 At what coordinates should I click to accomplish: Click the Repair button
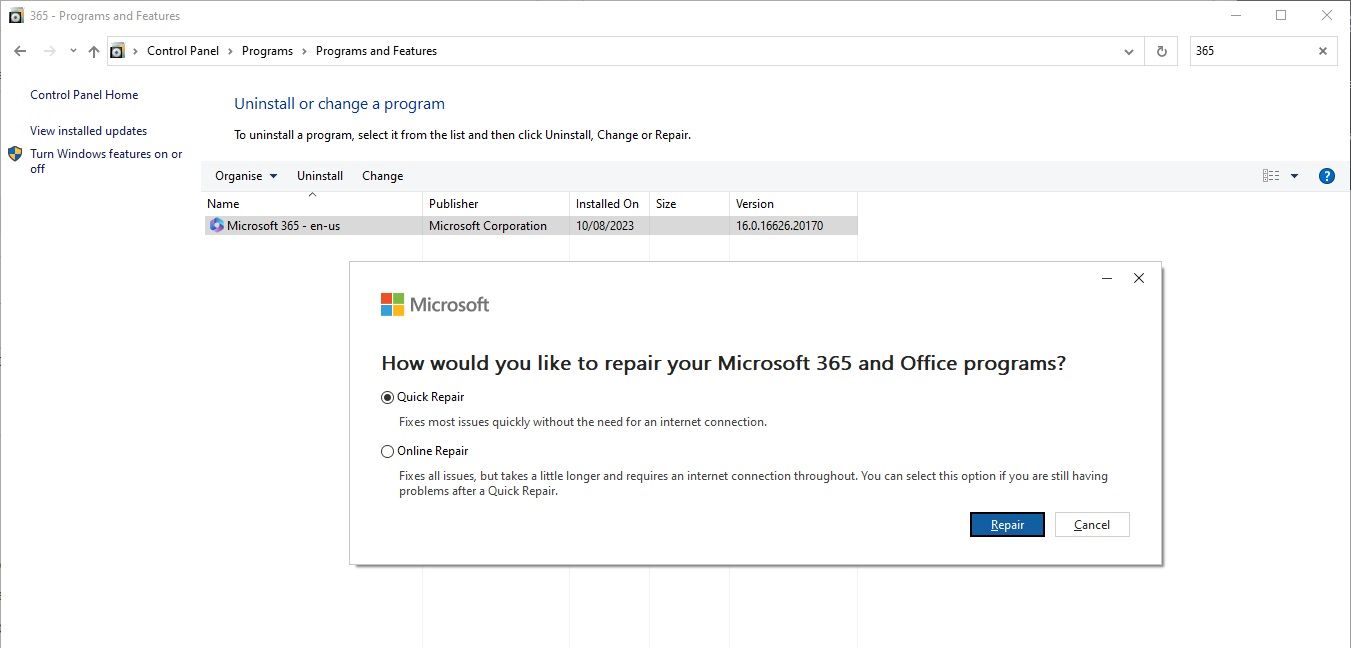pos(1006,524)
